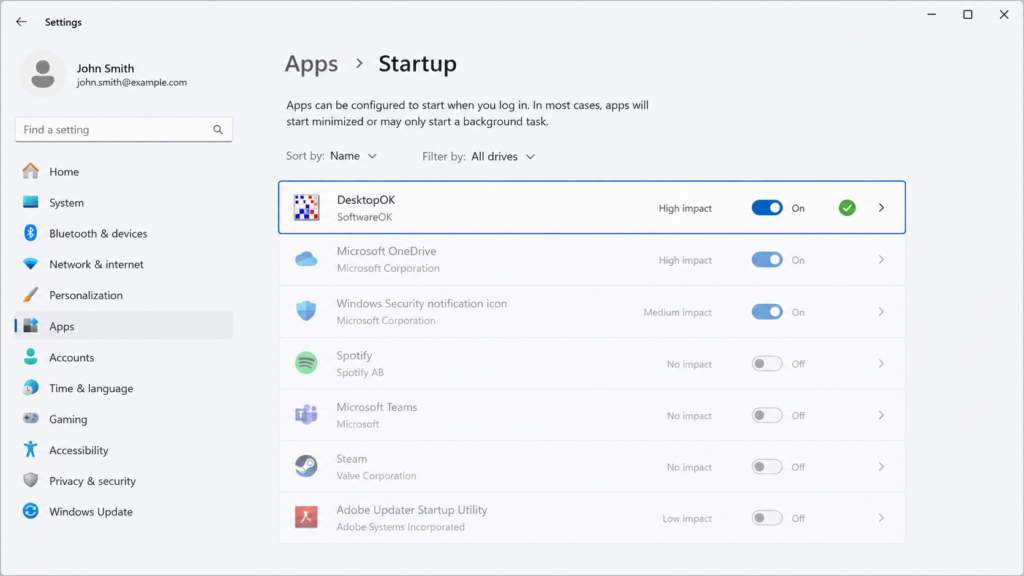Screen dimensions: 1024x576
Task: Click the Spotify app icon
Action: pos(306,363)
